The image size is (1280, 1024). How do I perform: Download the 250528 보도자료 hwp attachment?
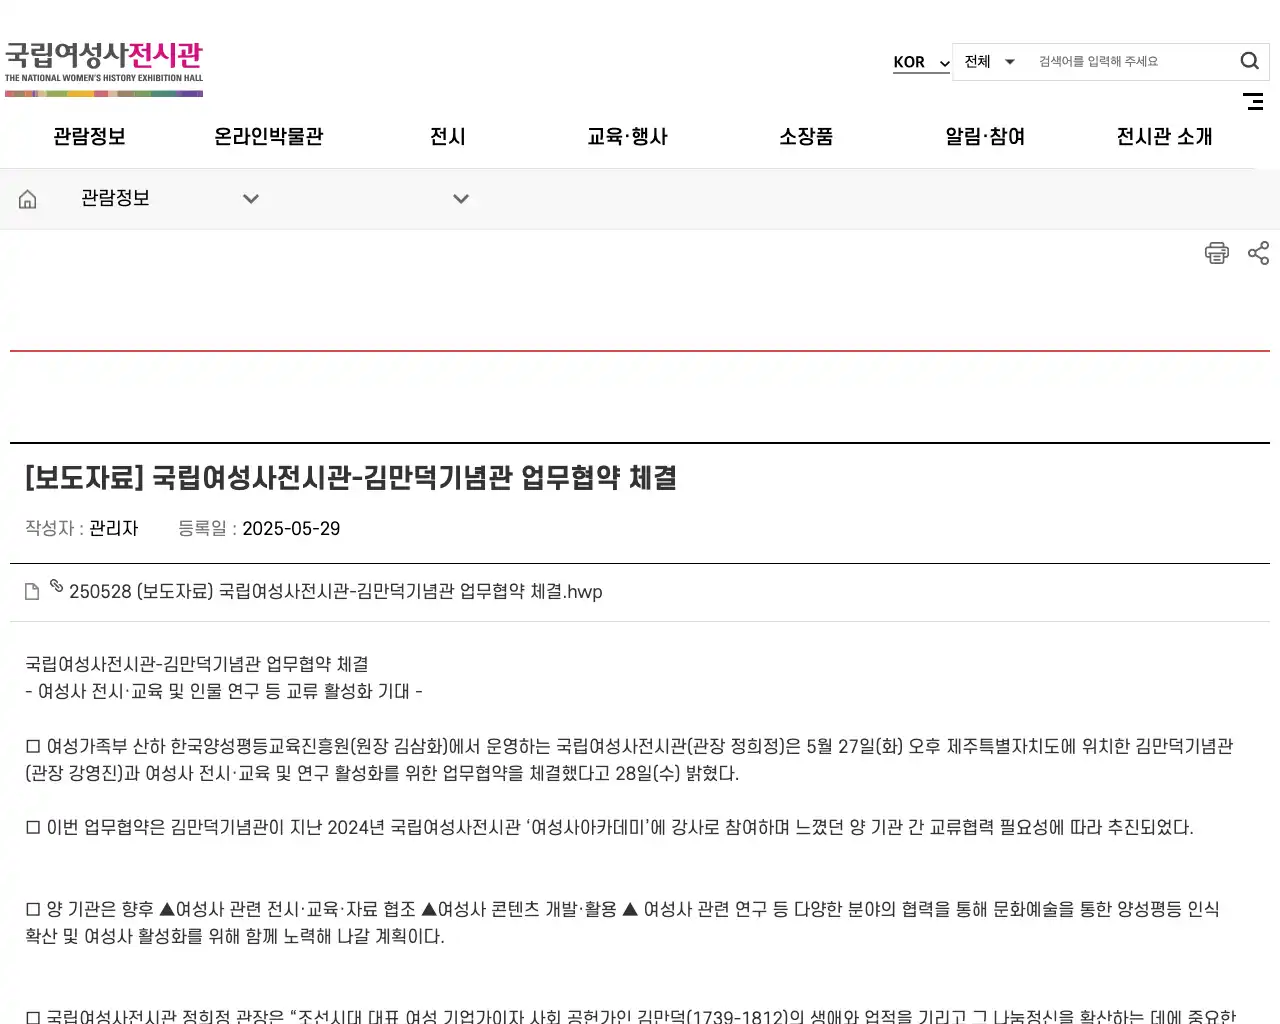(336, 591)
